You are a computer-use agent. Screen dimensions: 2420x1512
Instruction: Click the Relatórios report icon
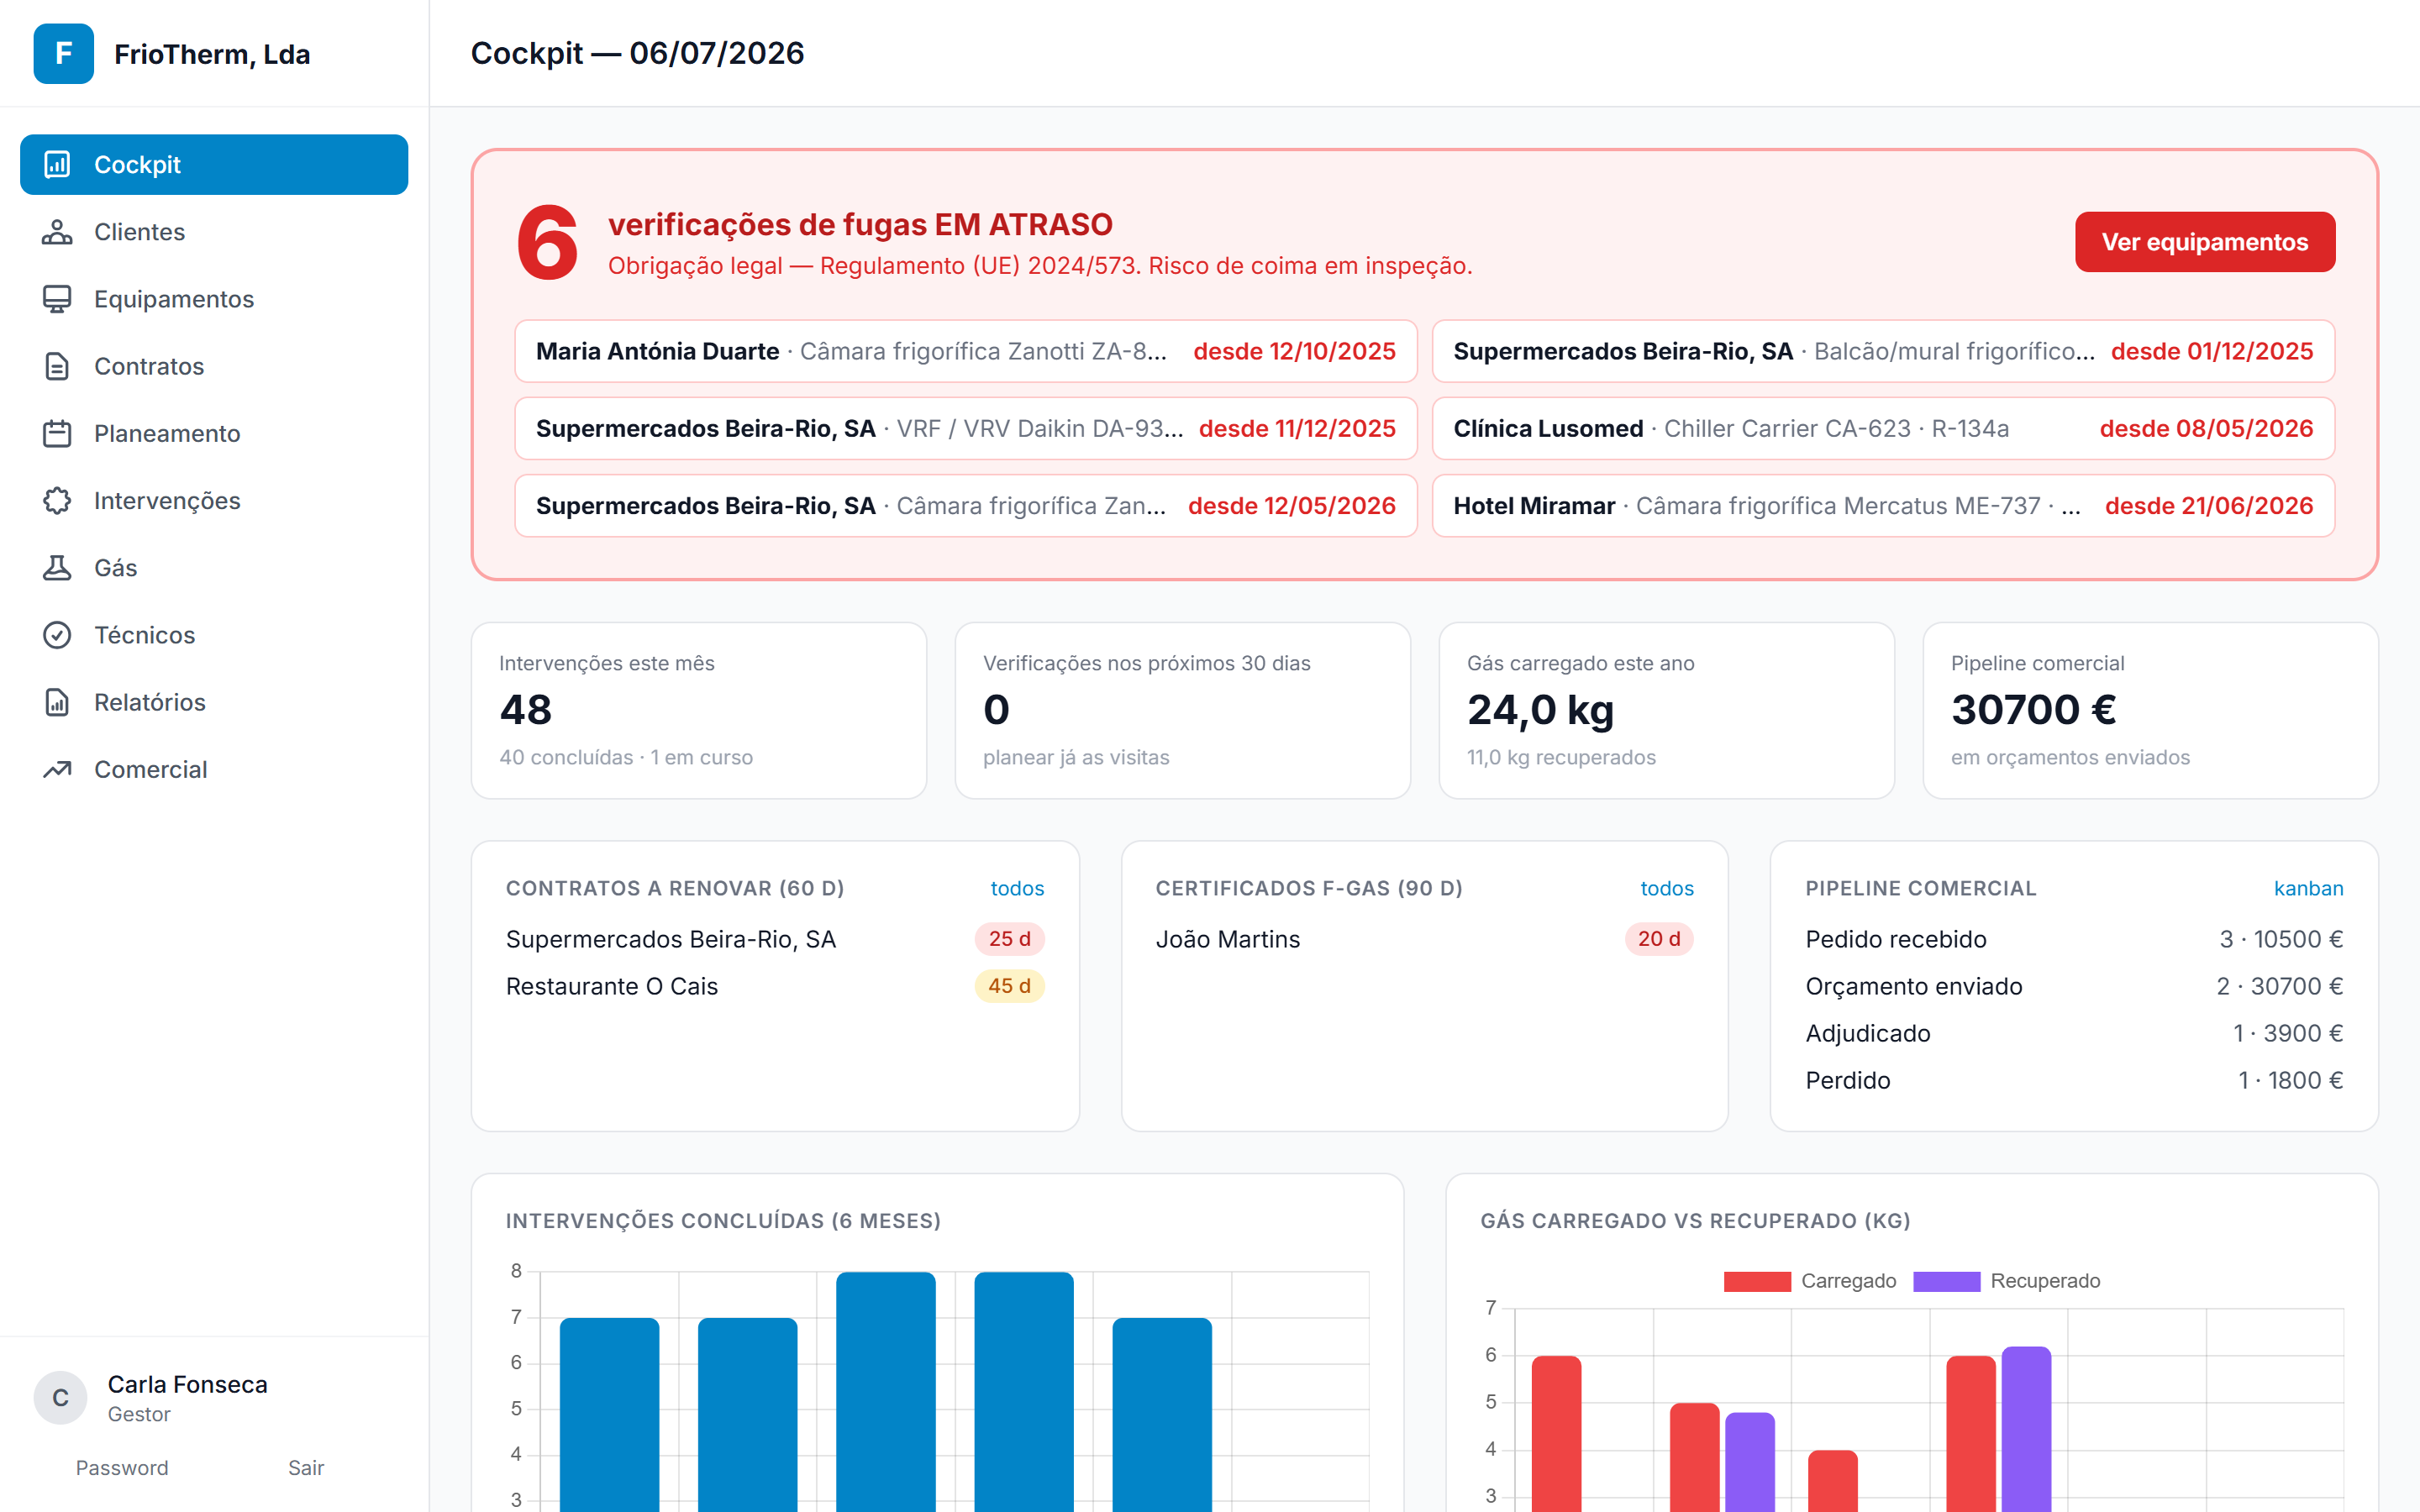point(57,701)
